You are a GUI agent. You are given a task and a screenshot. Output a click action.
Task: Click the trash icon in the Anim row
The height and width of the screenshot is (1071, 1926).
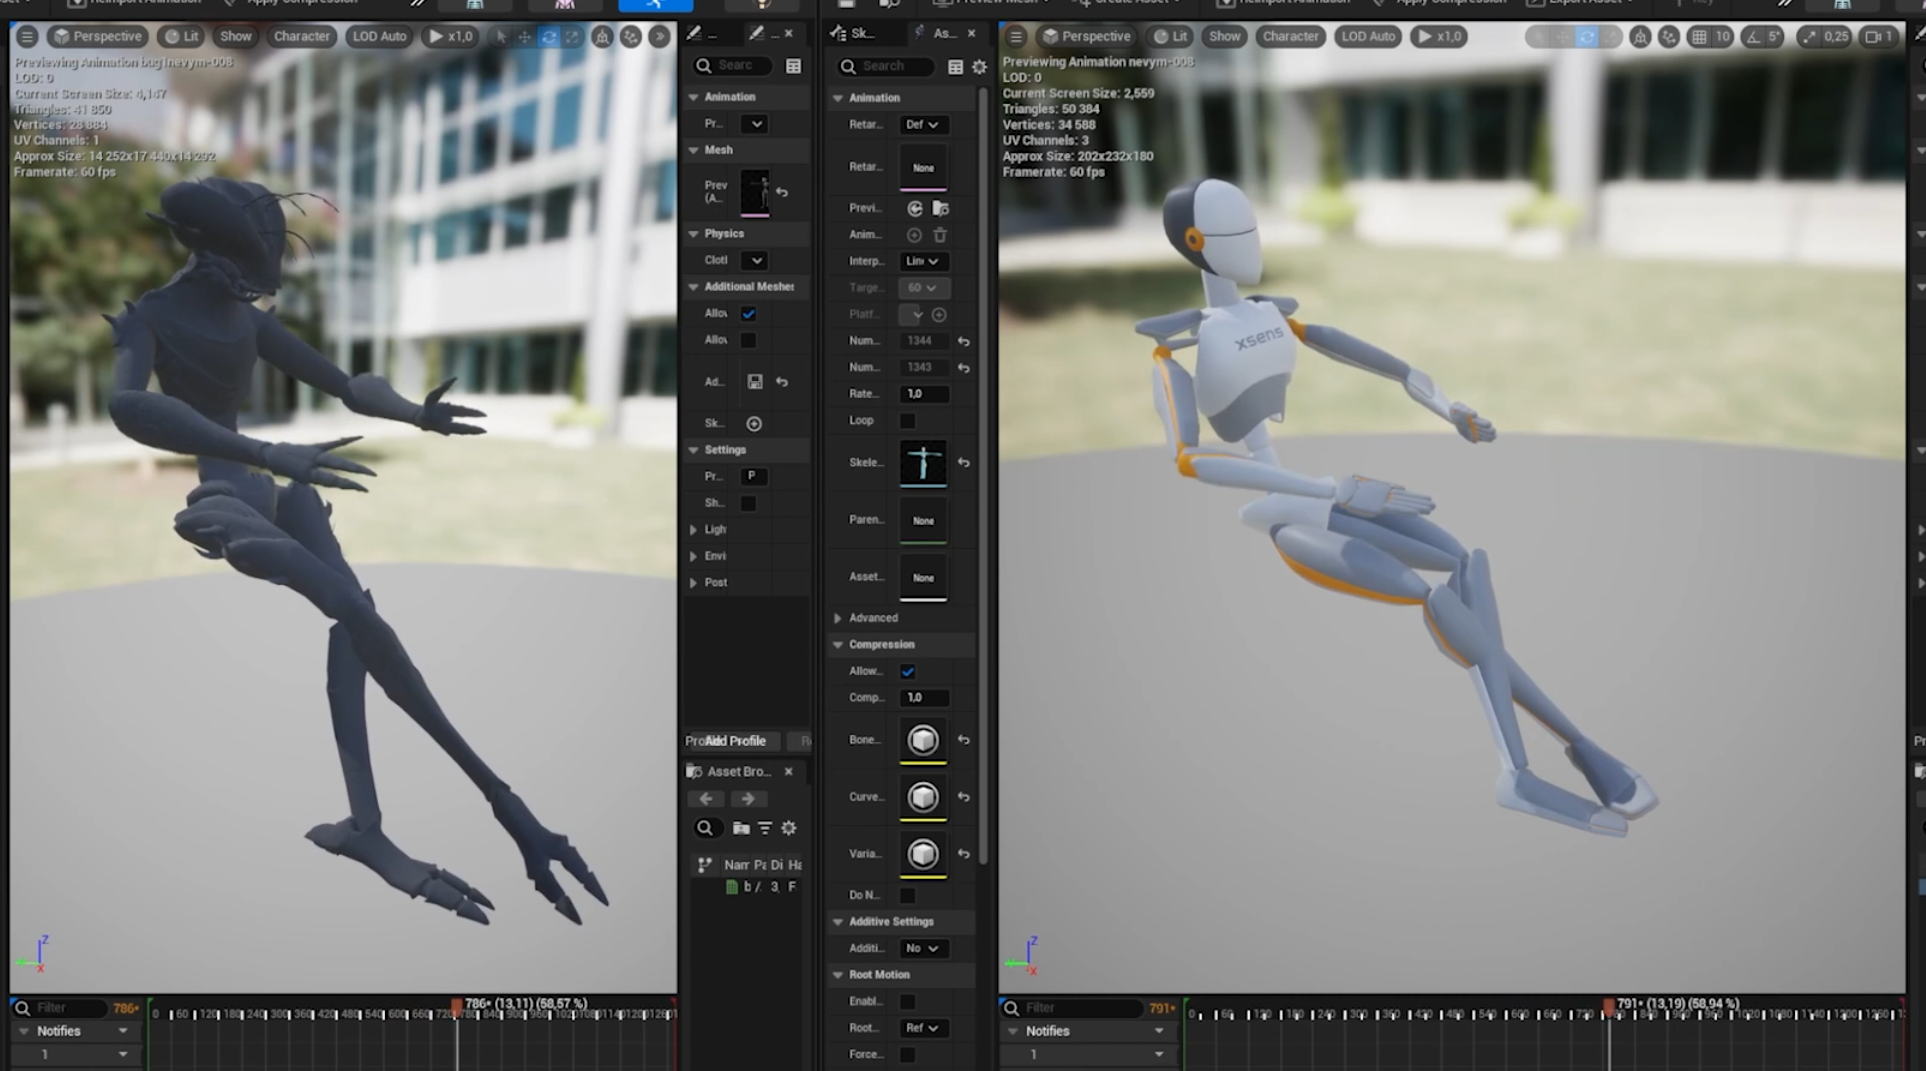coord(940,235)
